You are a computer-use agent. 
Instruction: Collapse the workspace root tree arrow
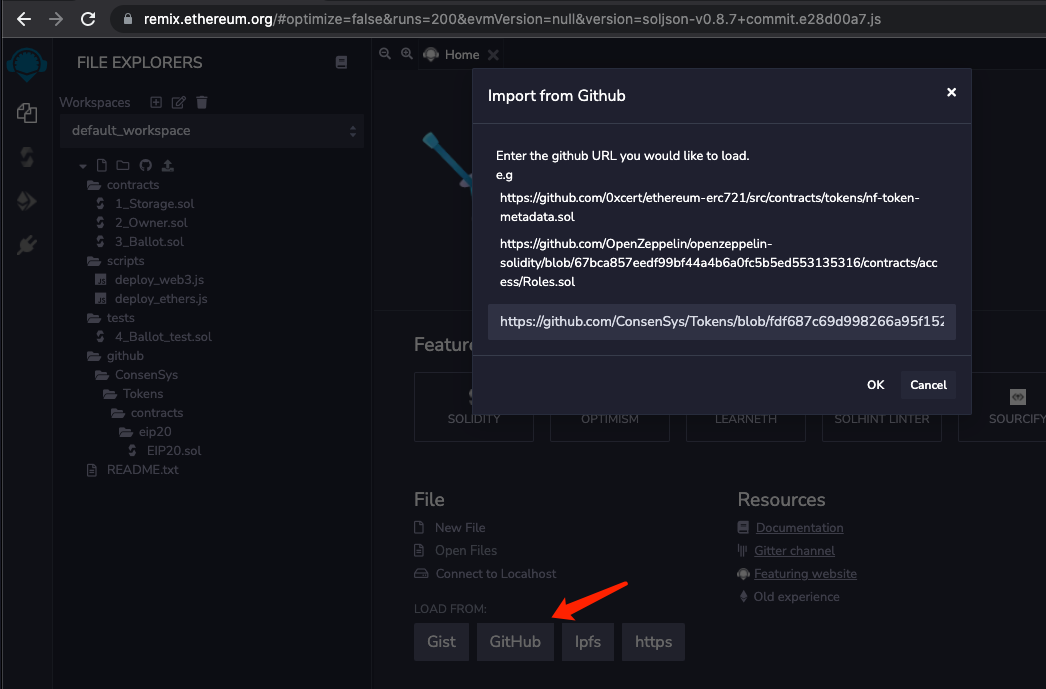[x=83, y=165]
